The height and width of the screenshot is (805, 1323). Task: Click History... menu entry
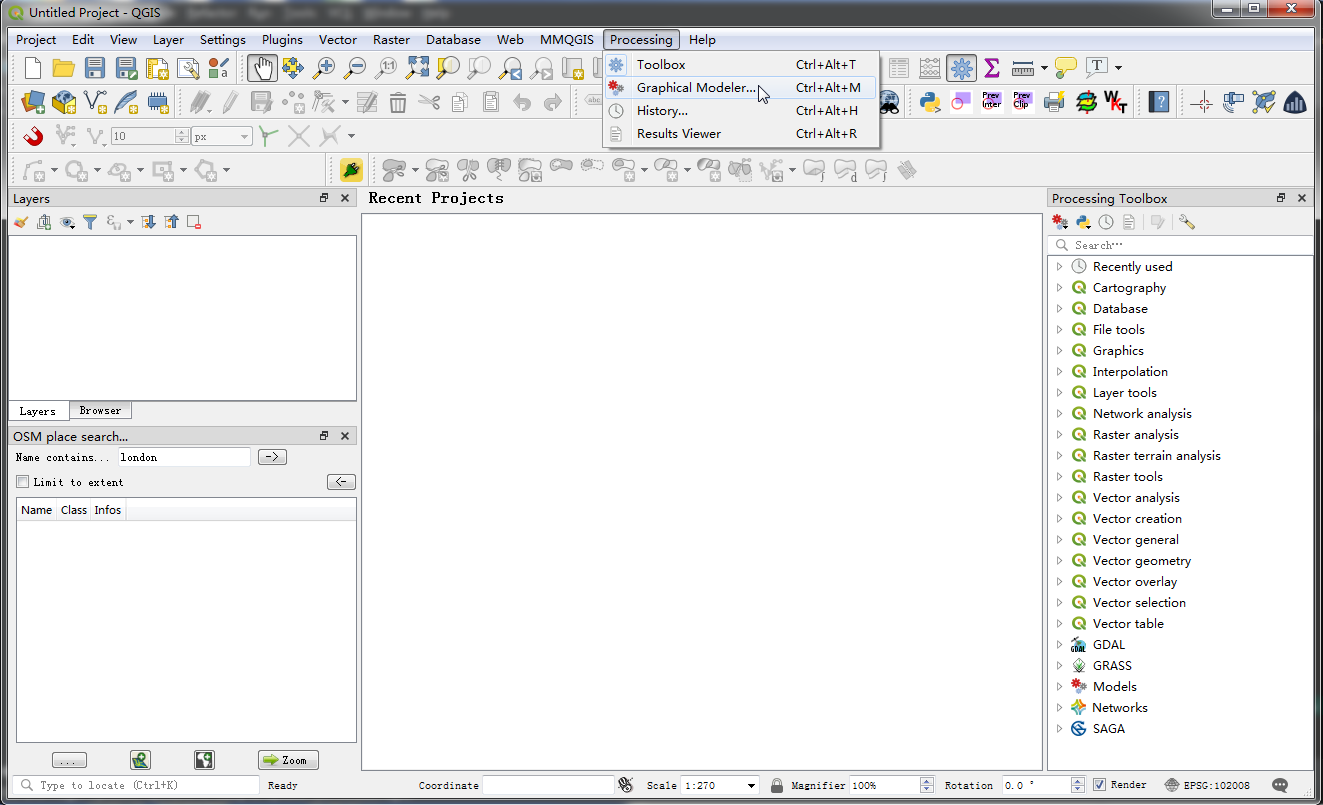click(x=741, y=110)
